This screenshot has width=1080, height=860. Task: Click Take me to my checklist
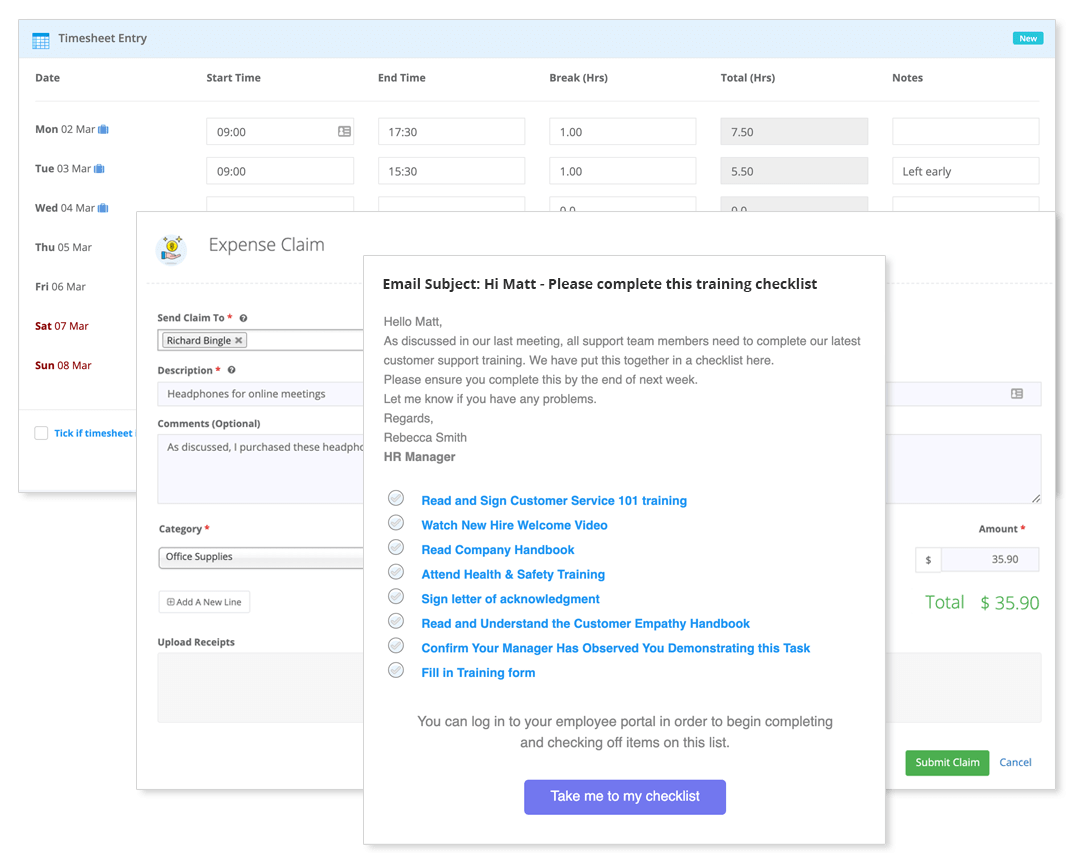click(624, 797)
